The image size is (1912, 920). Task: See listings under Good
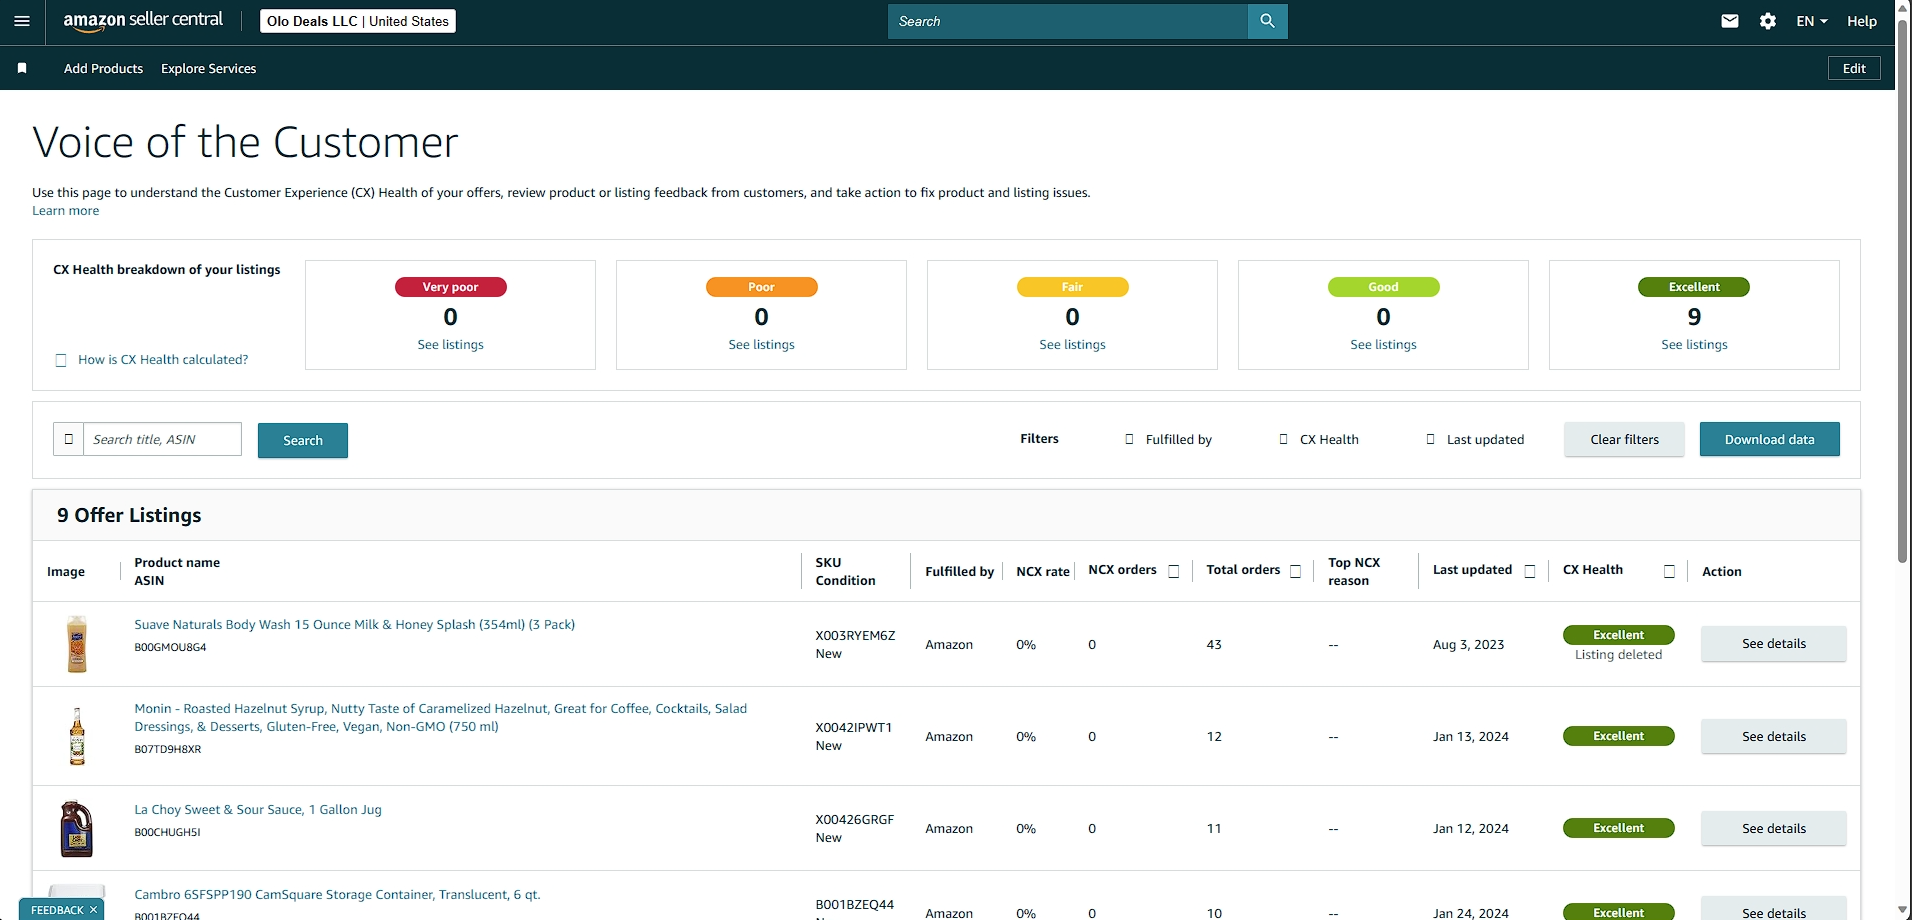[x=1383, y=345]
